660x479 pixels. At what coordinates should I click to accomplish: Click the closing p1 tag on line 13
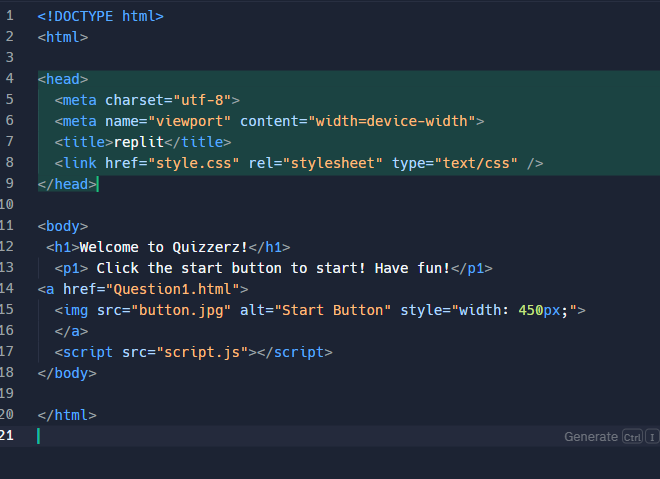point(472,268)
